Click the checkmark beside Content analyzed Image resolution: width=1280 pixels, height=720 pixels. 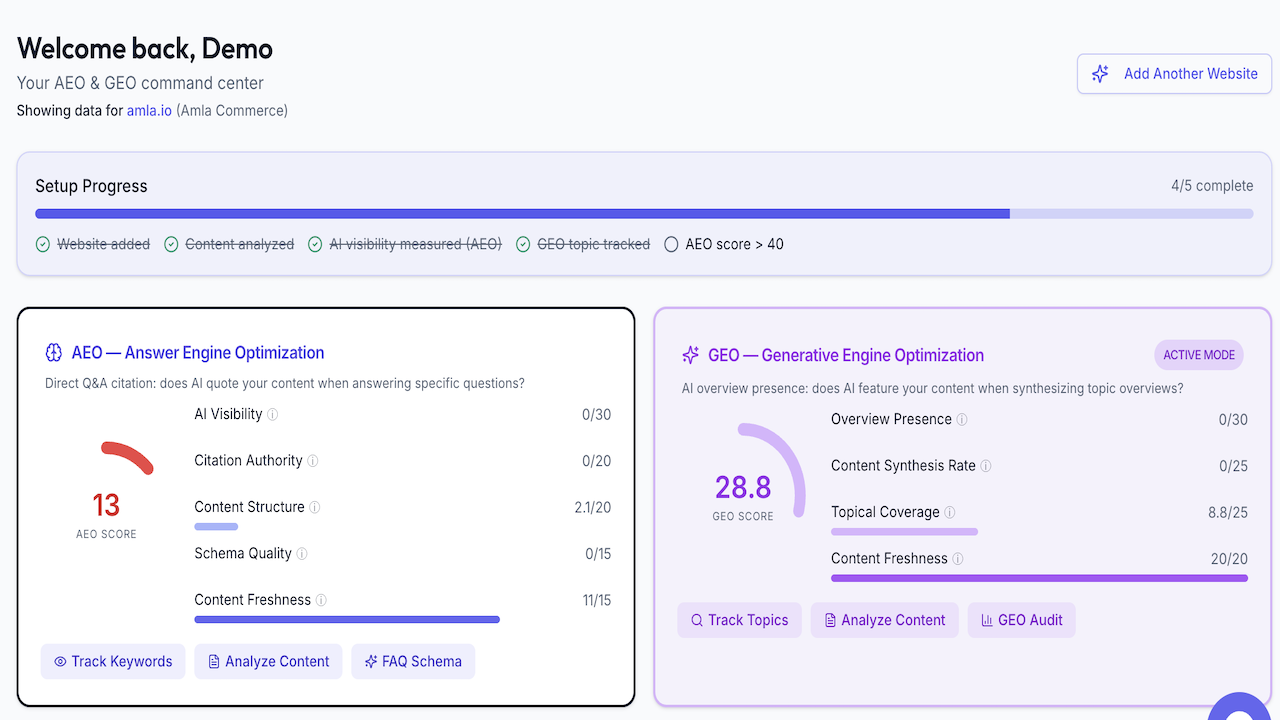pyautogui.click(x=171, y=244)
